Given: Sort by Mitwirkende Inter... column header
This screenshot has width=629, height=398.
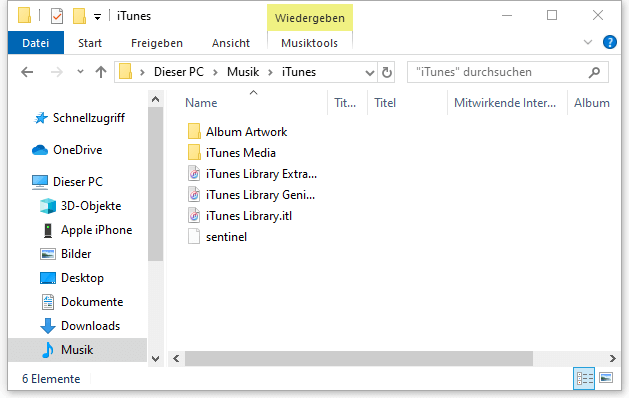Looking at the screenshot, I should [505, 103].
